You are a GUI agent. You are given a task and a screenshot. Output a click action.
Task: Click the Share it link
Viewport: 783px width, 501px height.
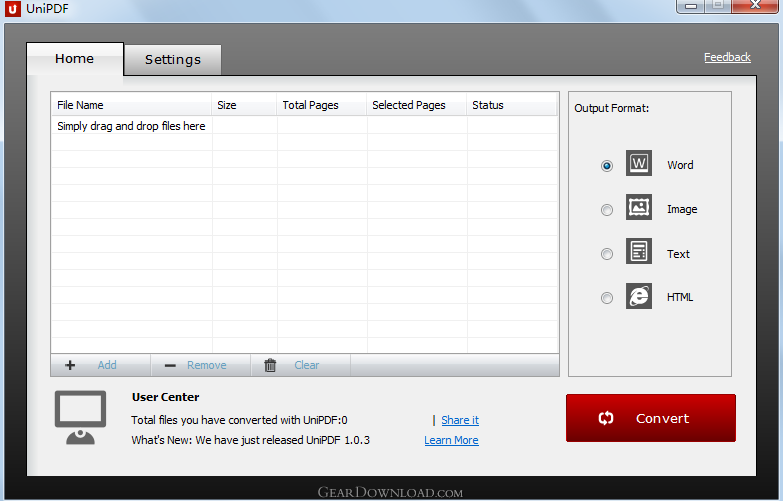460,420
